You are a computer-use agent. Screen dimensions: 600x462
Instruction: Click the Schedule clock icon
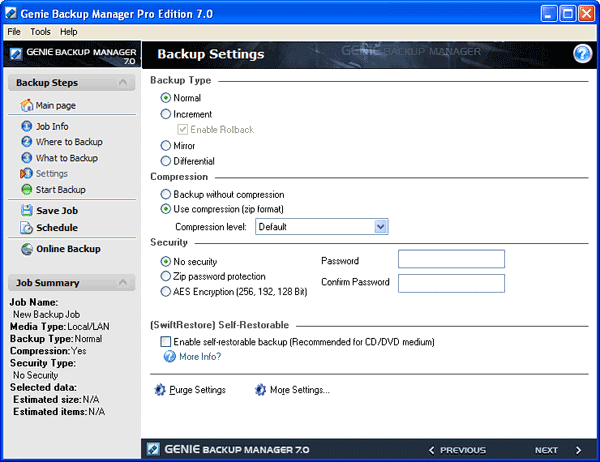[x=26, y=227]
